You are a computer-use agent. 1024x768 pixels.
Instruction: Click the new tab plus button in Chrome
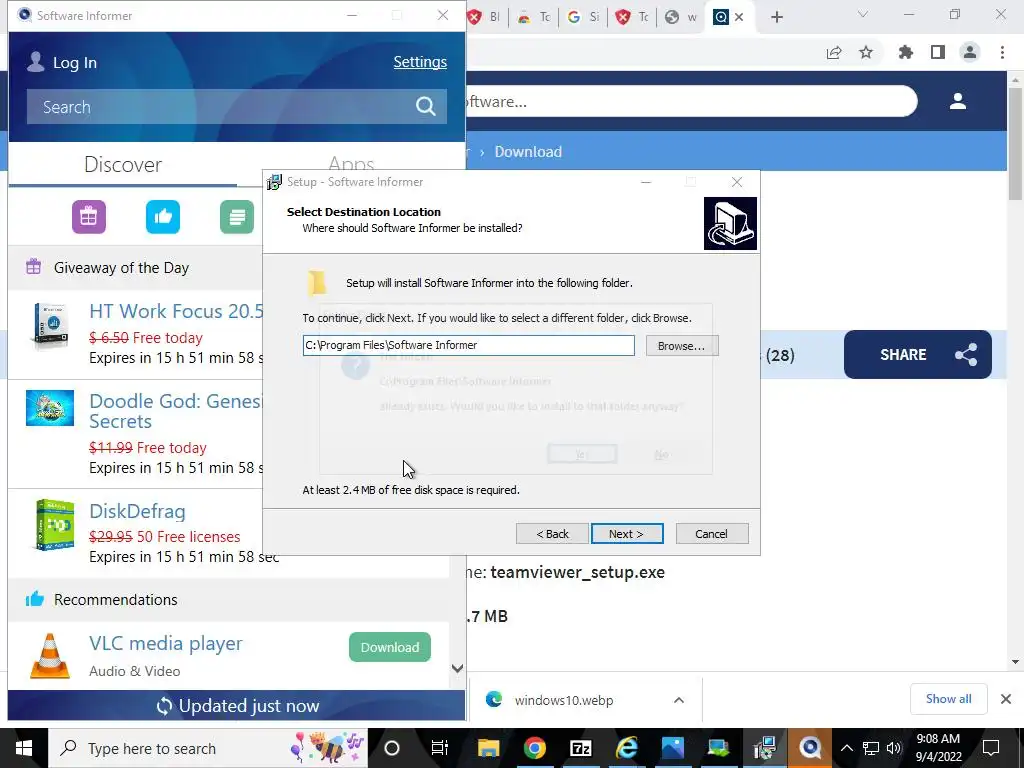[776, 17]
